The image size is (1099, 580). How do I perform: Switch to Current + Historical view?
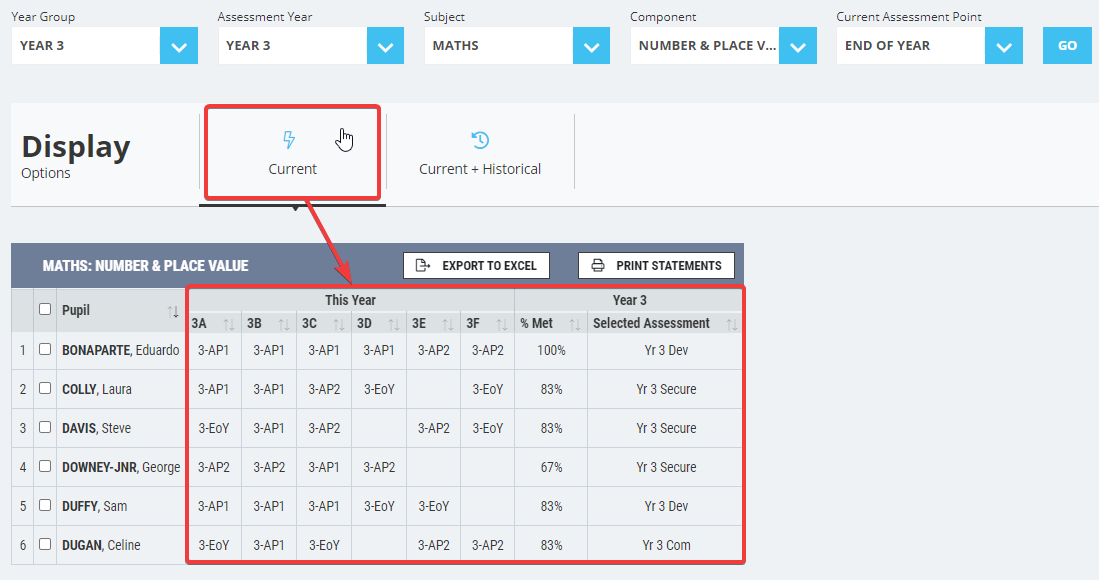tap(480, 150)
